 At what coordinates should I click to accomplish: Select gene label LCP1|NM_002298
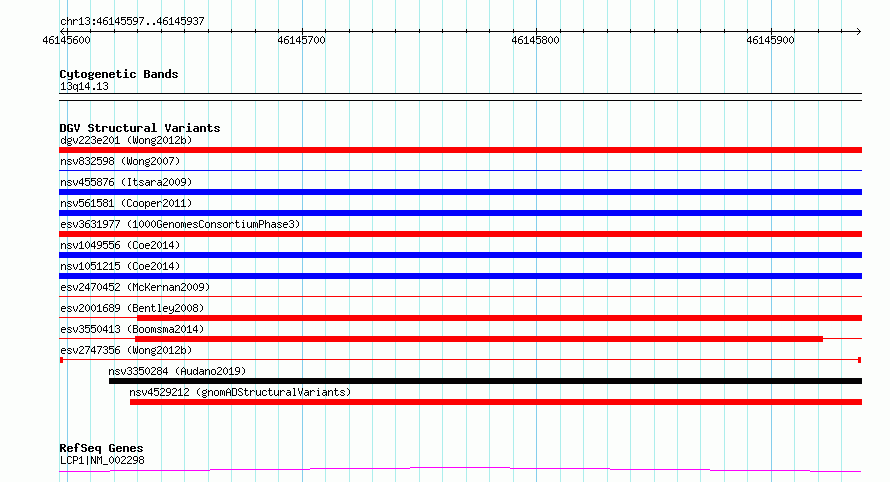[x=102, y=460]
